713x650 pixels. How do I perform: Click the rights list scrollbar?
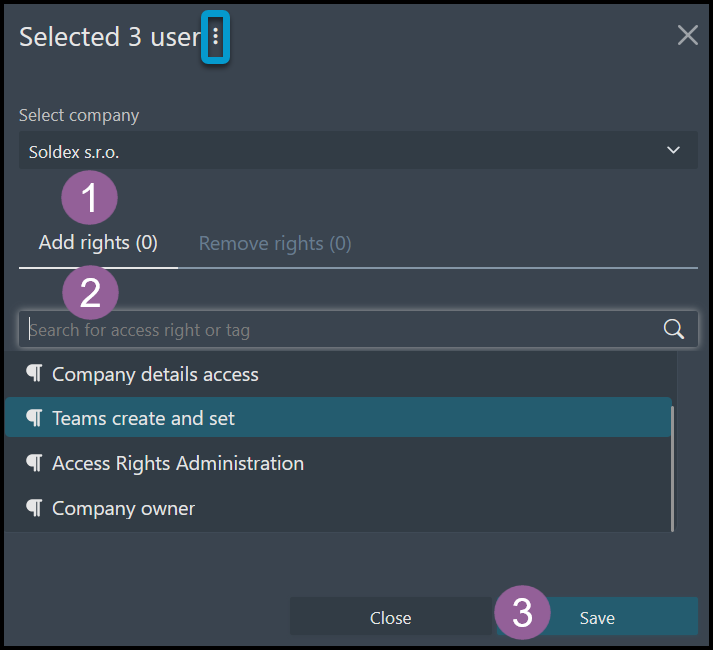point(673,469)
